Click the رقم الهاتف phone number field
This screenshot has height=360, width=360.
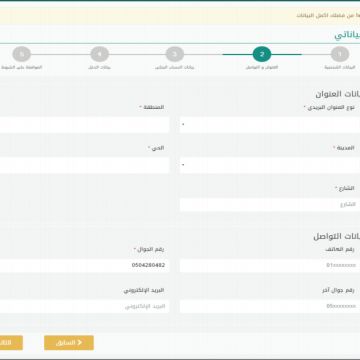tap(270, 266)
